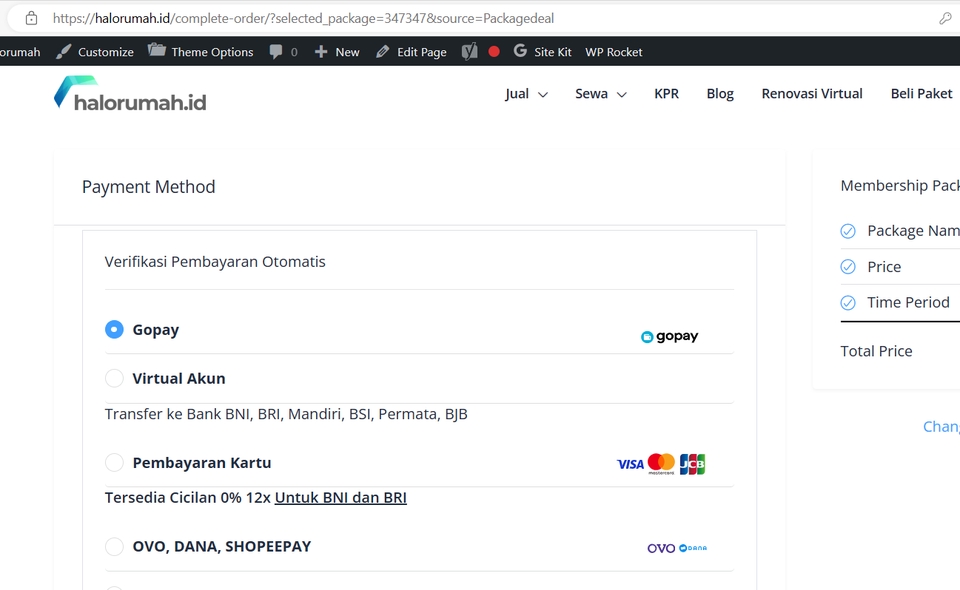Click the Untuk BNI dan BRI link
The height and width of the screenshot is (590, 960).
coord(340,497)
